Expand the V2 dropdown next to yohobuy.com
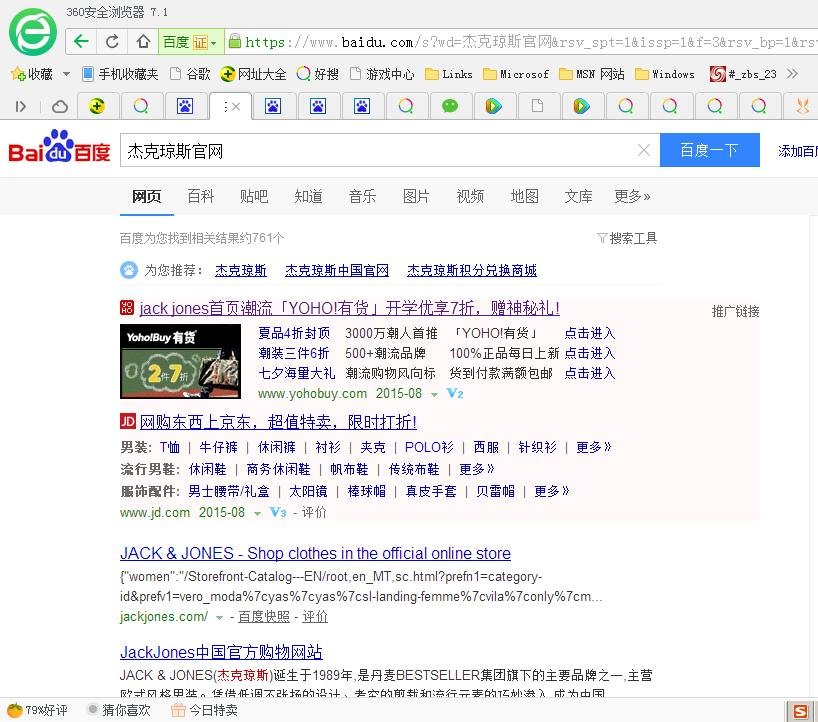Screen dimensions: 818x722 pyautogui.click(x=455, y=394)
